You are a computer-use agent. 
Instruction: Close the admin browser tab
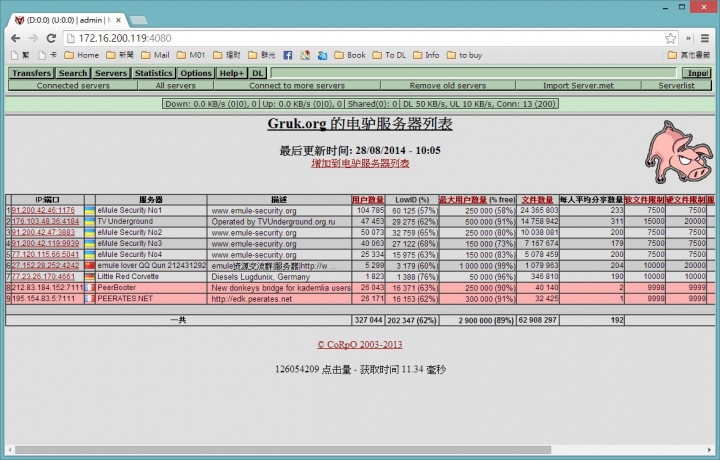point(118,20)
